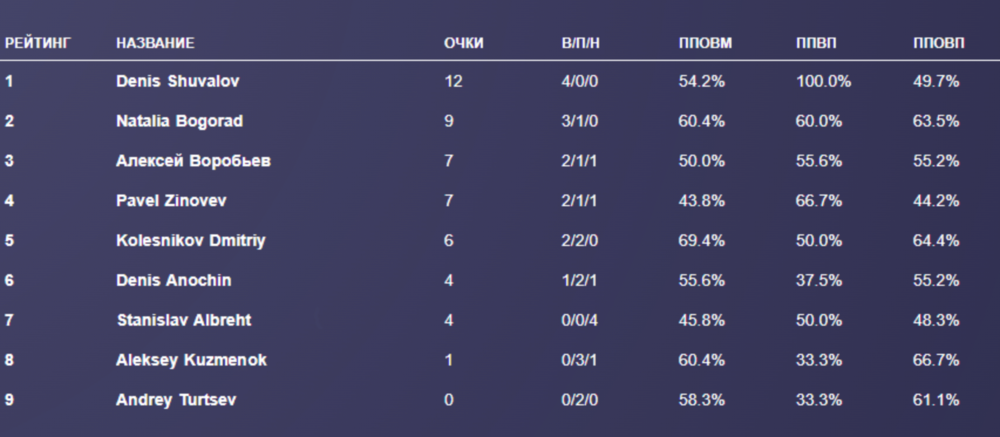Select the В/П/Н column header
Viewport: 1000px width, 437px height.
581,43
